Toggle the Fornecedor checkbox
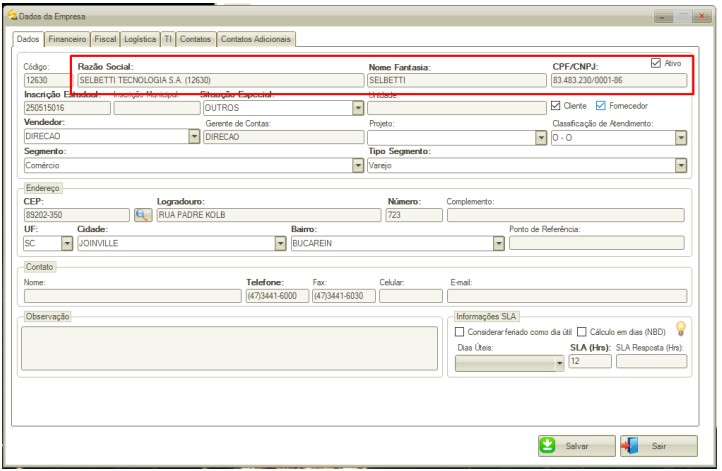Screen dimensions: 722x471 [600, 106]
